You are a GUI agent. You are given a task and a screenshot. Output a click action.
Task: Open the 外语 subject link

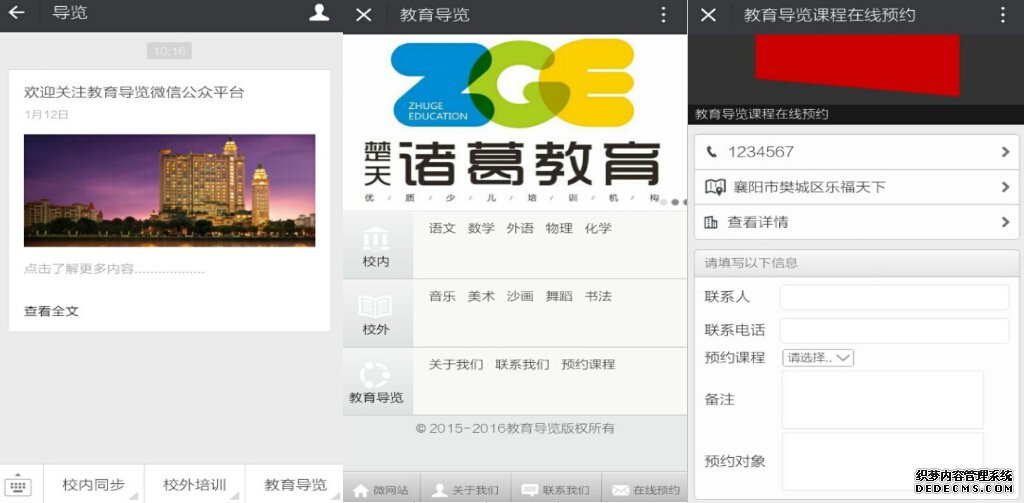pyautogui.click(x=520, y=229)
